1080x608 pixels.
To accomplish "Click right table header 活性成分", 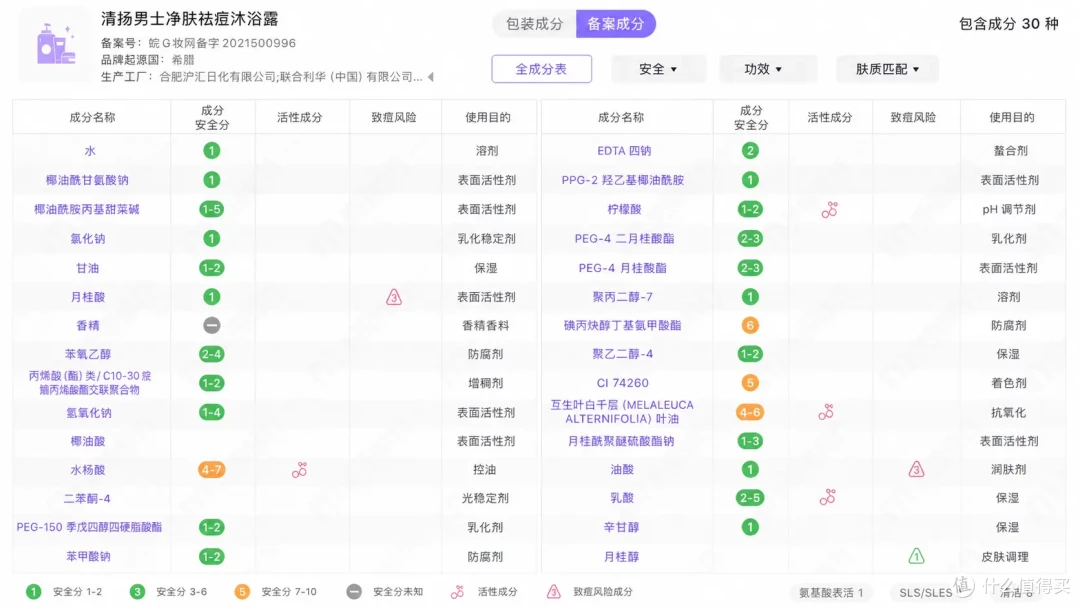I will pyautogui.click(x=829, y=118).
